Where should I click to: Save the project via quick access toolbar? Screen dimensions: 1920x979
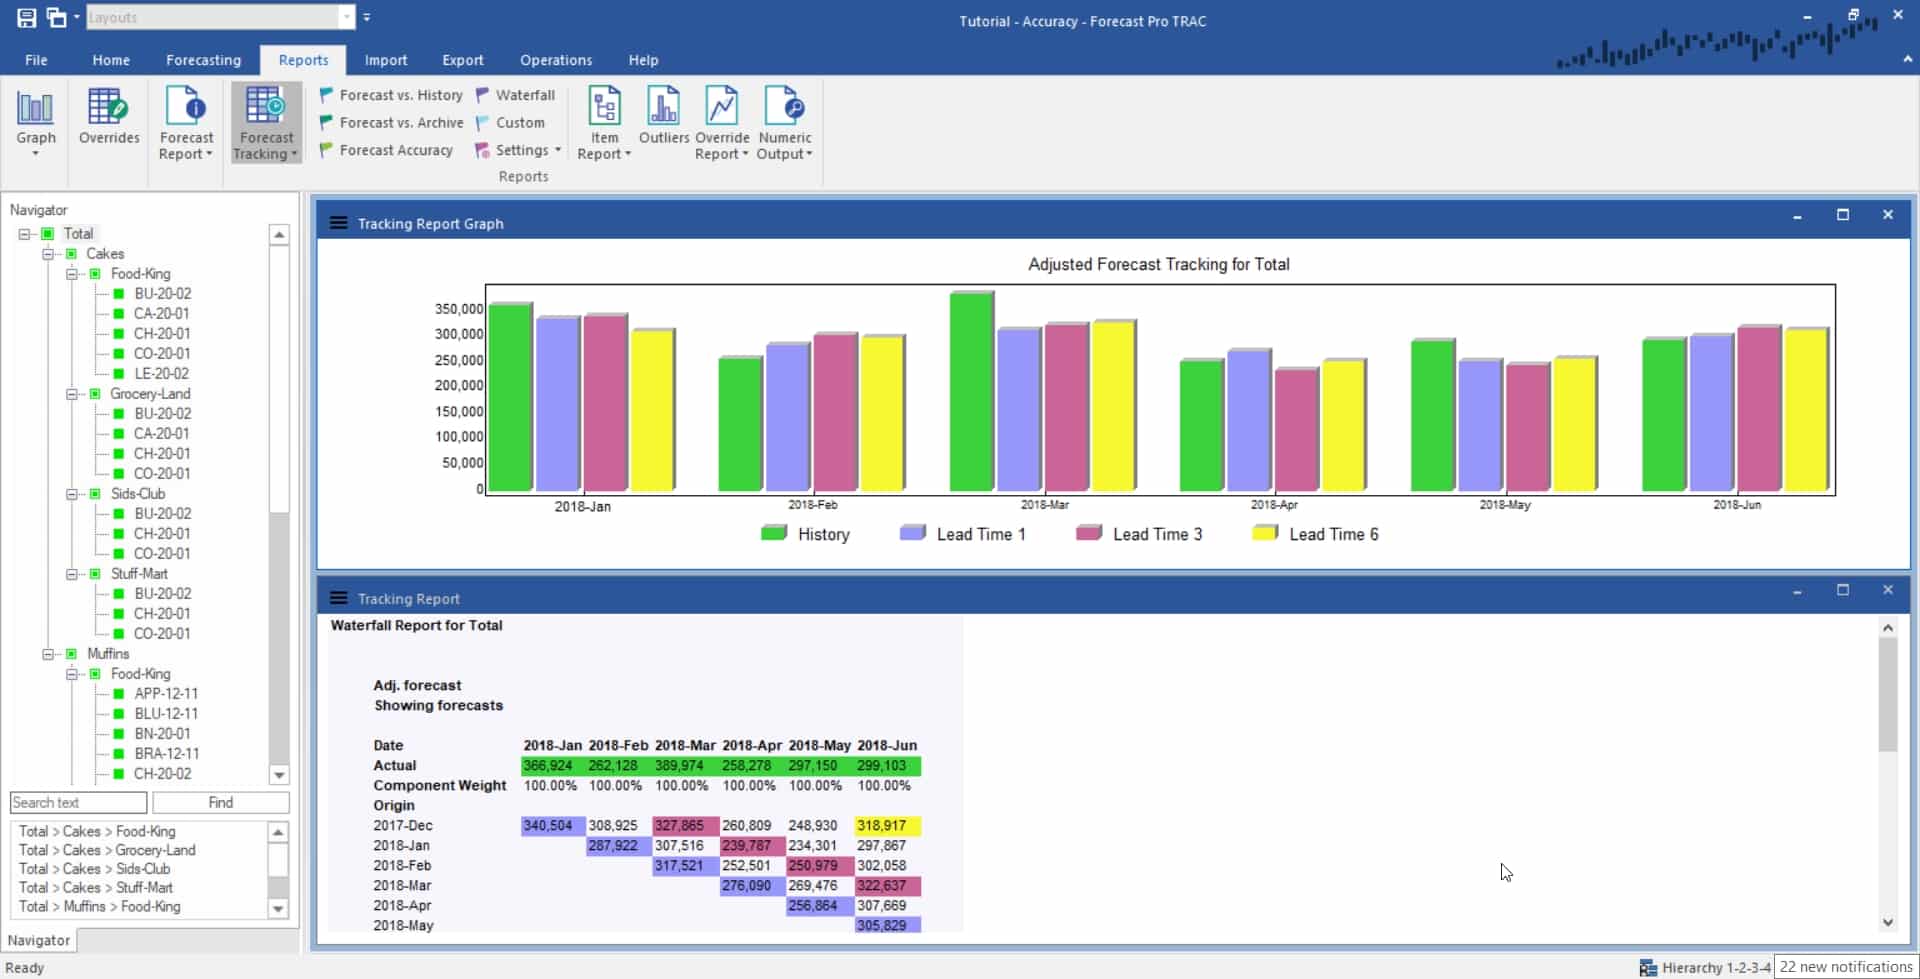pyautogui.click(x=25, y=17)
